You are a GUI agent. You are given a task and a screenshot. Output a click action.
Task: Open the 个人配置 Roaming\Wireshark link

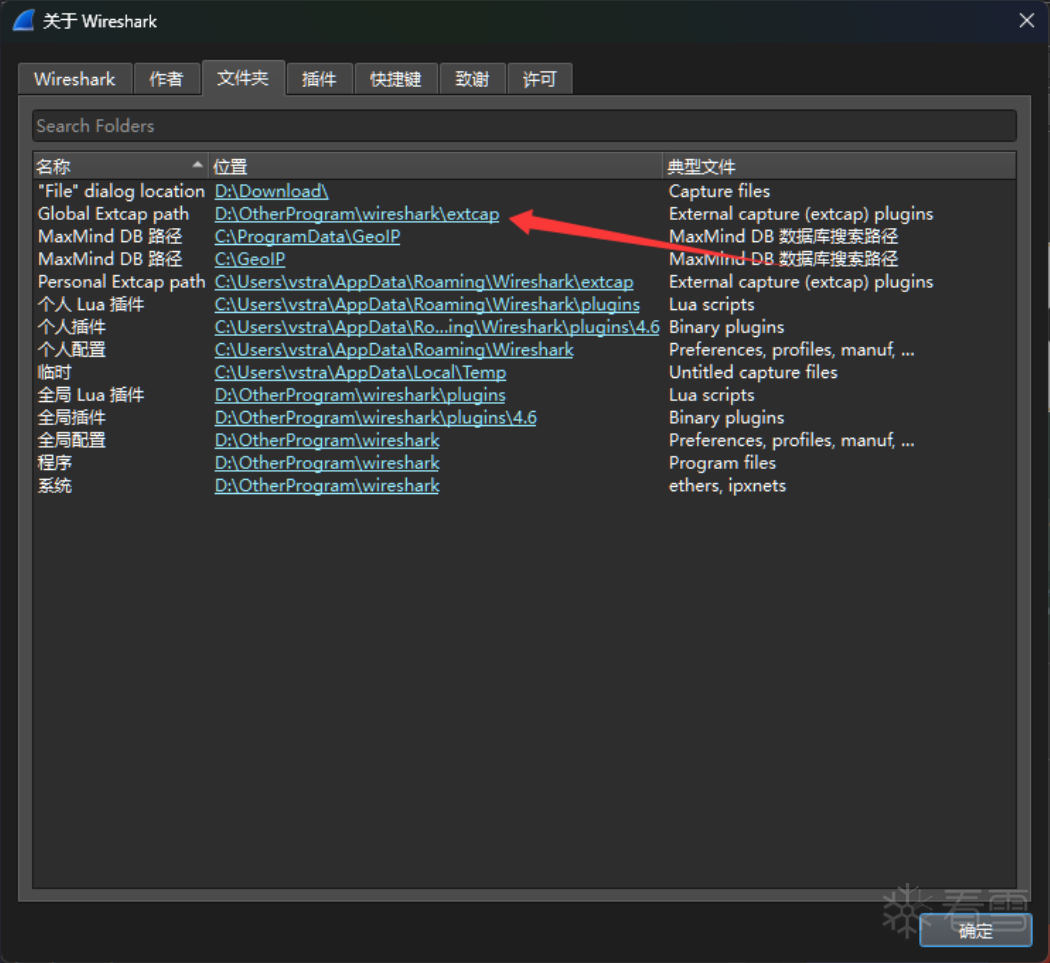click(394, 350)
